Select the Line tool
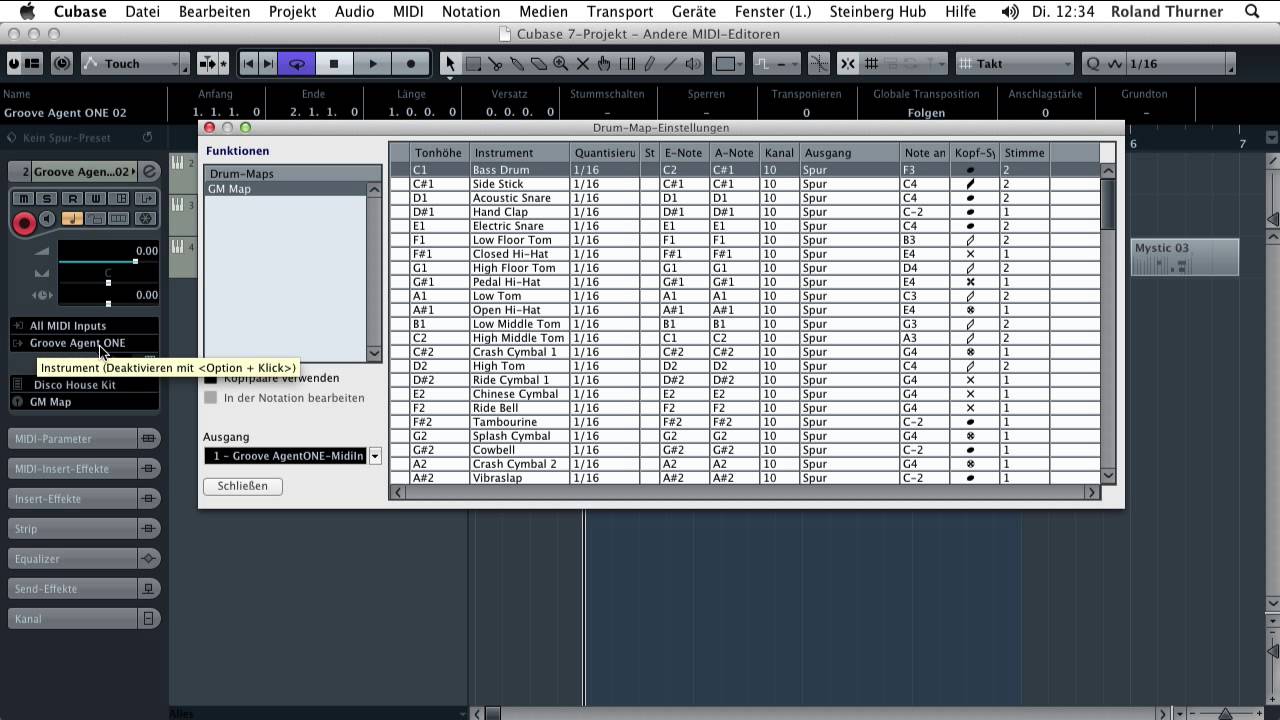Viewport: 1280px width, 720px height. coord(671,64)
